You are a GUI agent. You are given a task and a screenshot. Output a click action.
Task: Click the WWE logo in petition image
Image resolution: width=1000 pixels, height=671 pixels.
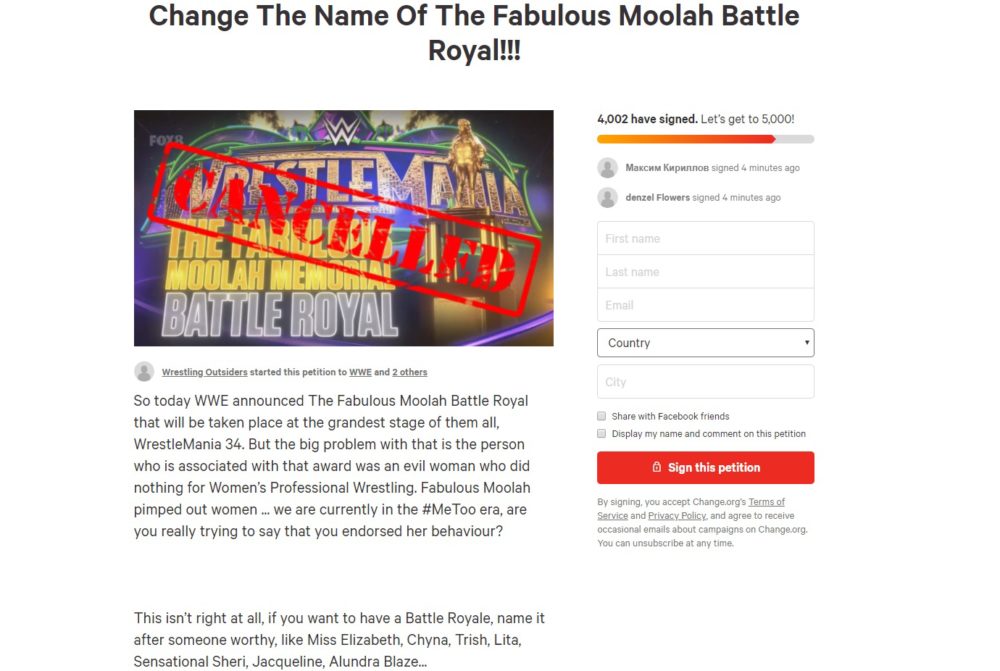pyautogui.click(x=342, y=129)
